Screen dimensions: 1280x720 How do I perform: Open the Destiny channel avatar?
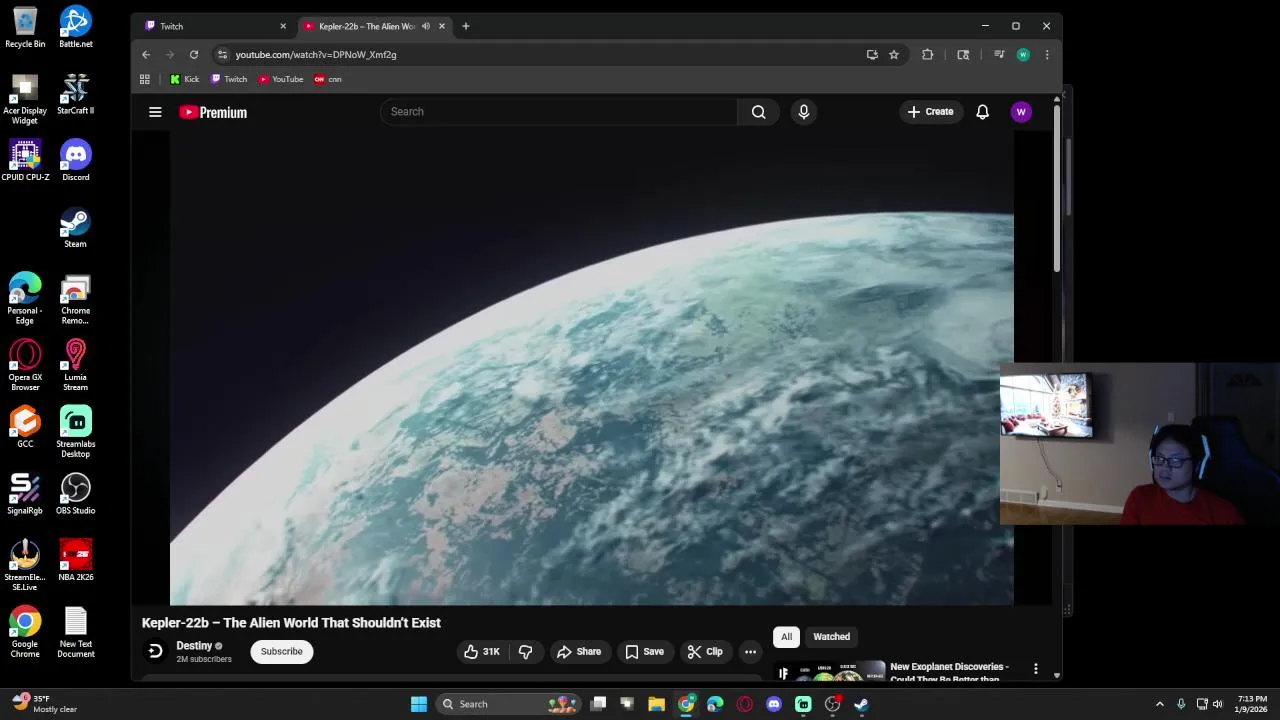point(155,652)
